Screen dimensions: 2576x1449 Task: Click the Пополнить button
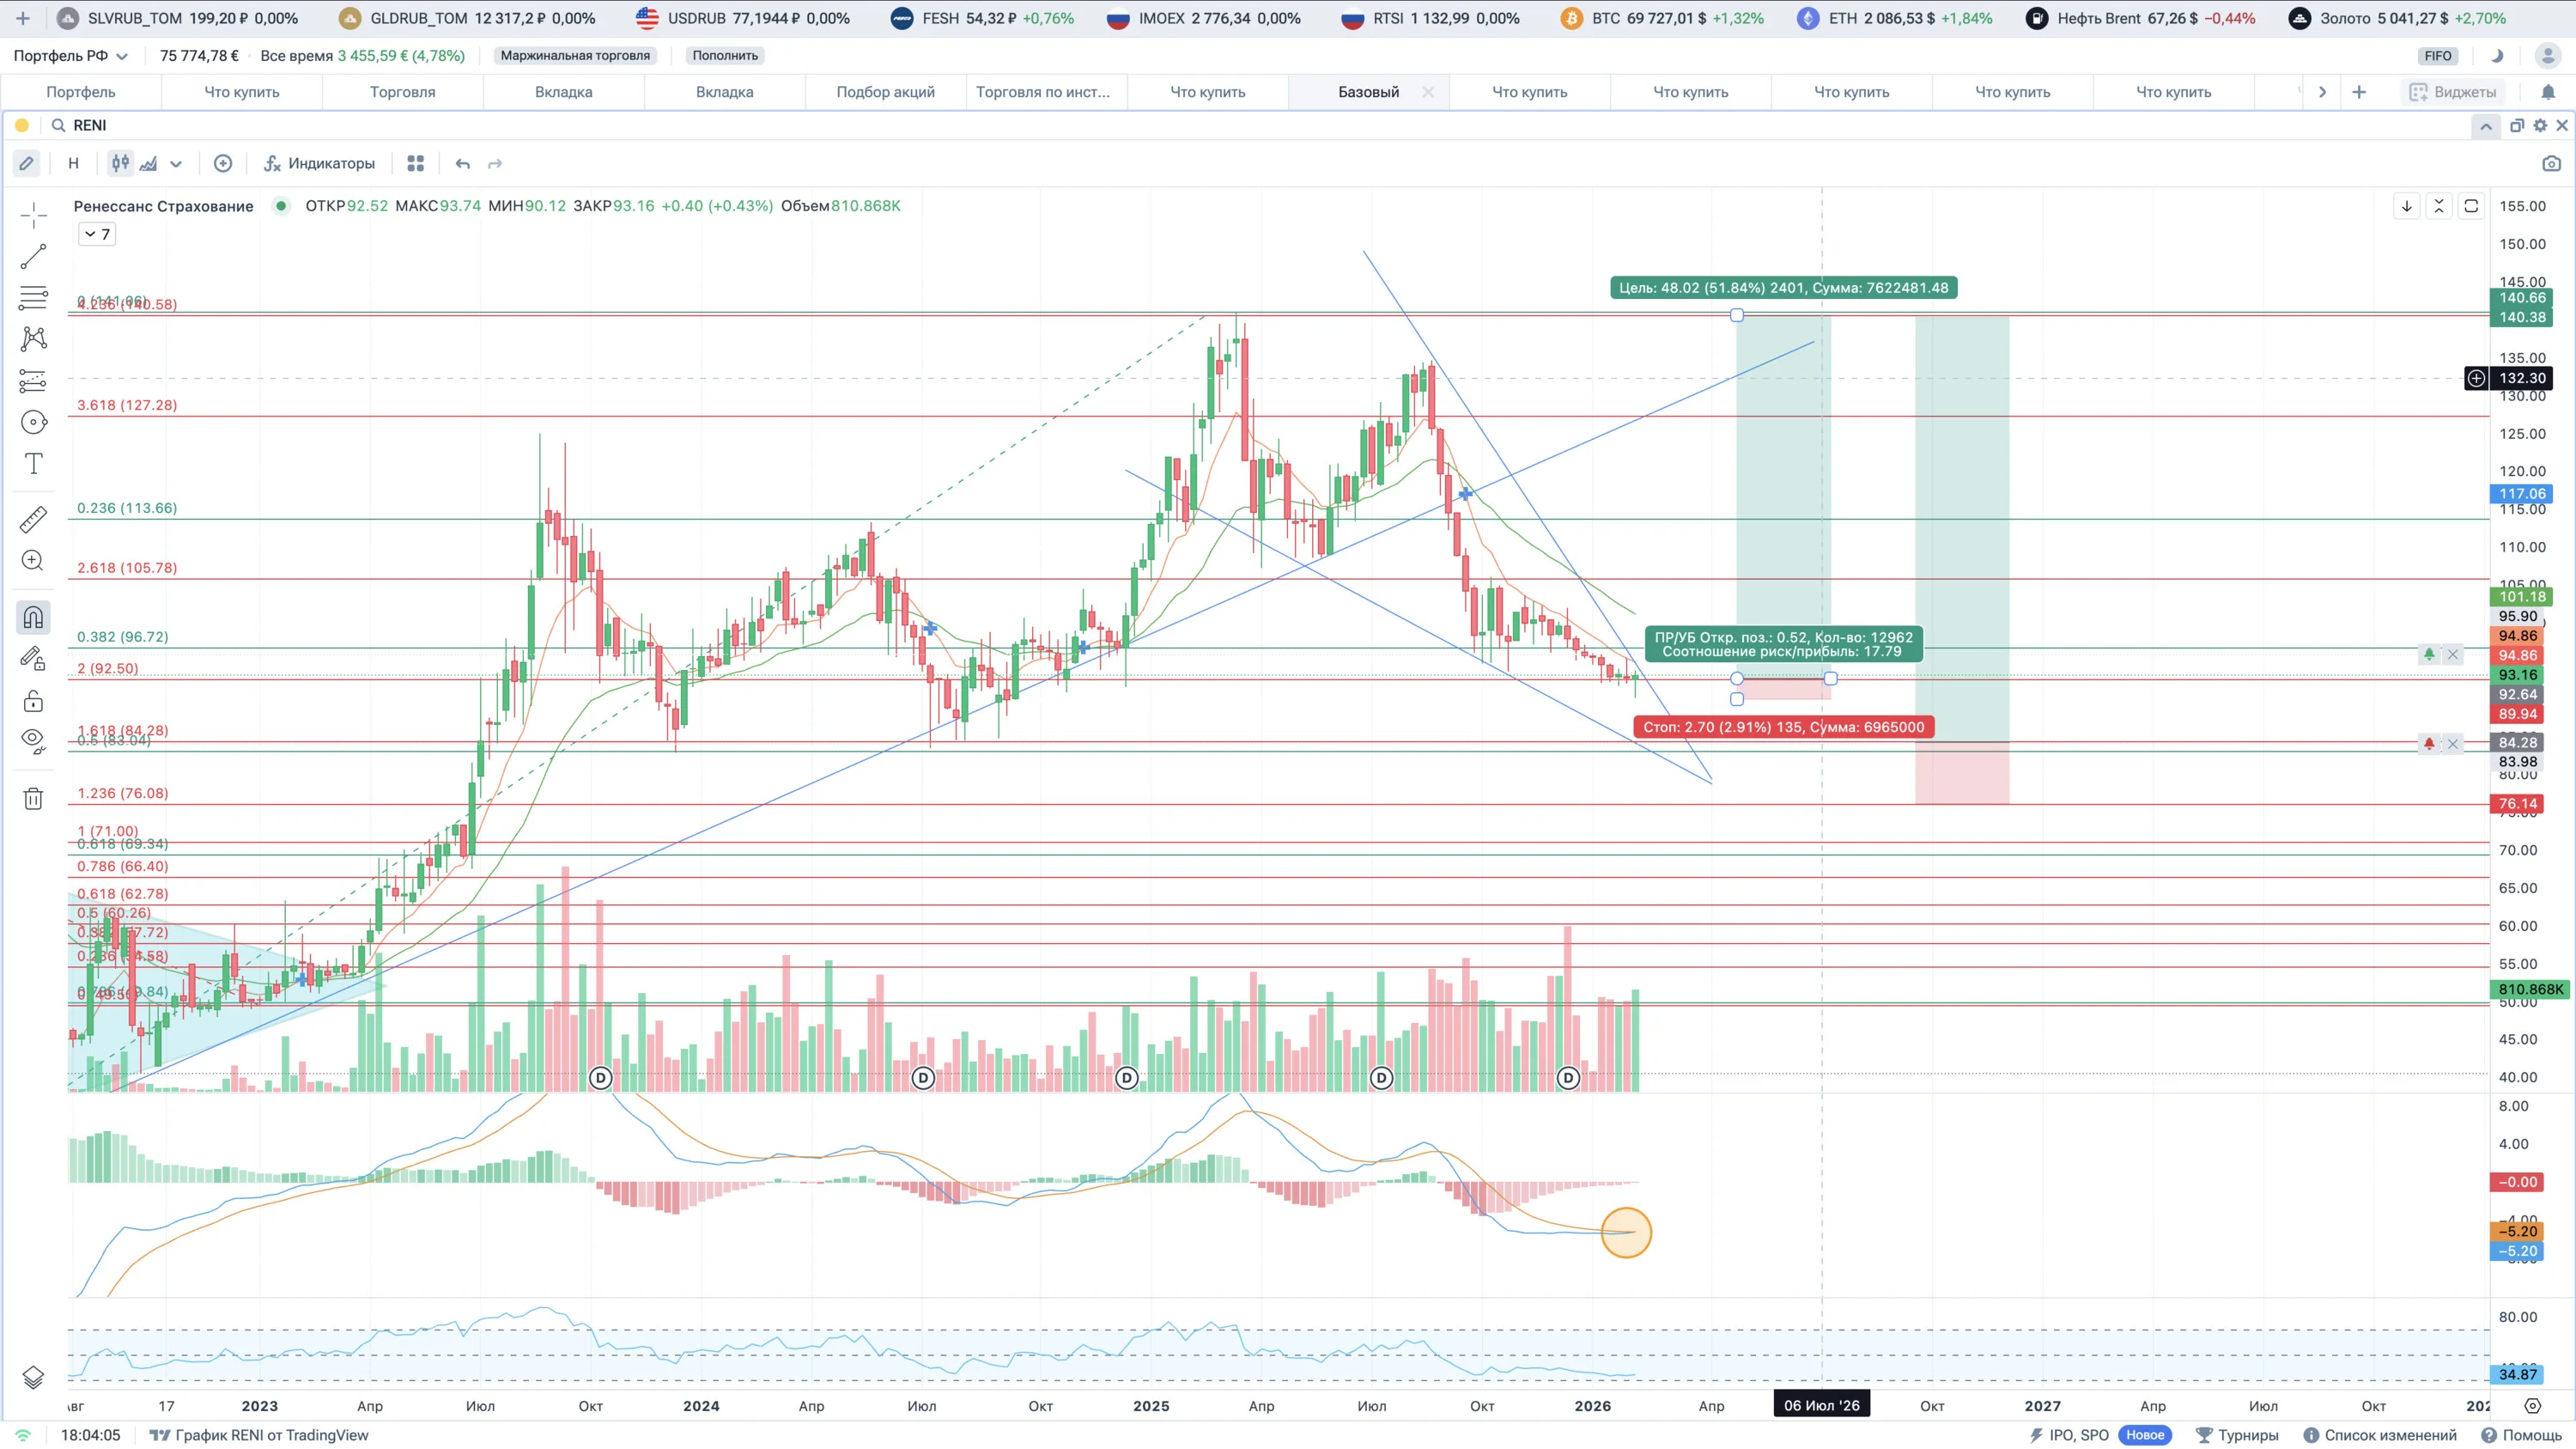coord(725,56)
